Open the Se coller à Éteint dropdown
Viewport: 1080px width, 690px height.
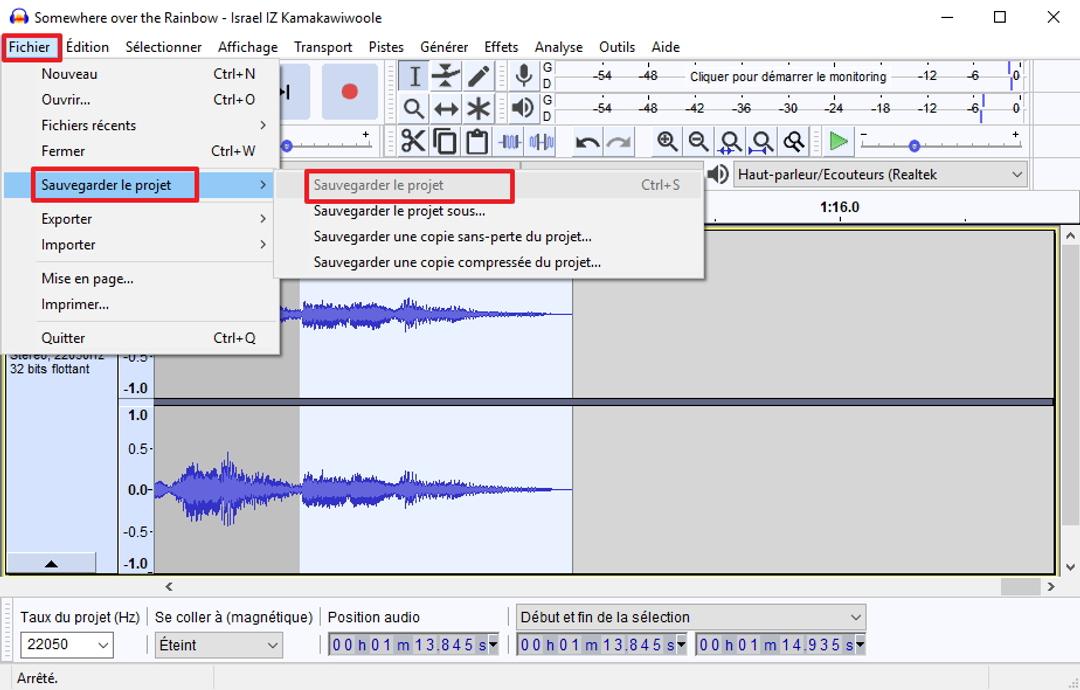tap(219, 645)
